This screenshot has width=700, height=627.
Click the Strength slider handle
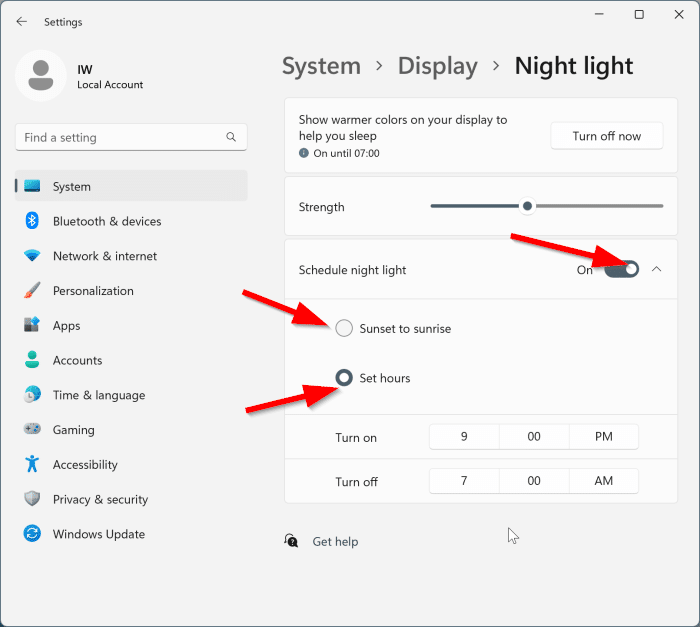[527, 206]
